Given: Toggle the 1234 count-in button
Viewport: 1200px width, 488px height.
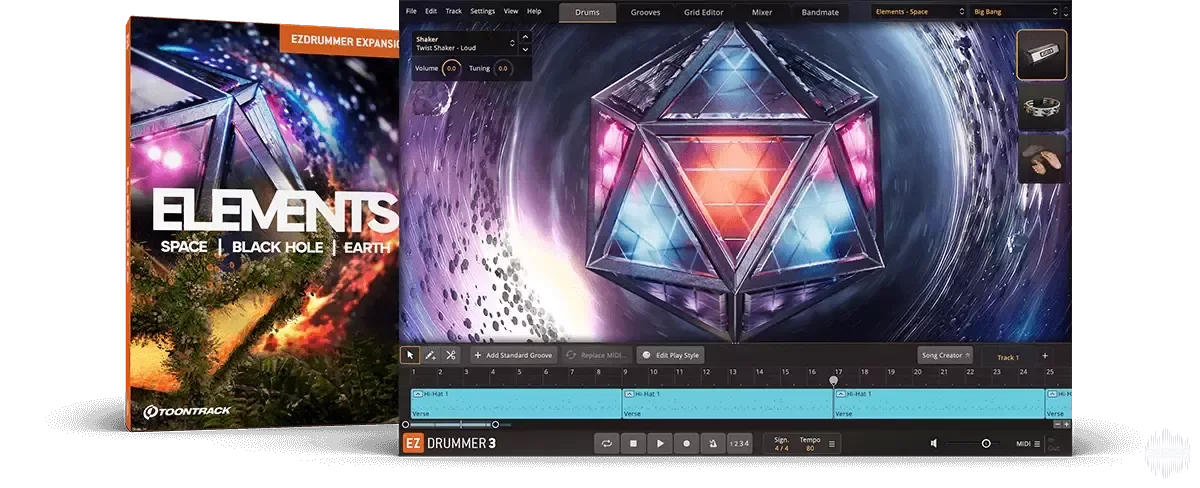Looking at the screenshot, I should click(x=739, y=443).
